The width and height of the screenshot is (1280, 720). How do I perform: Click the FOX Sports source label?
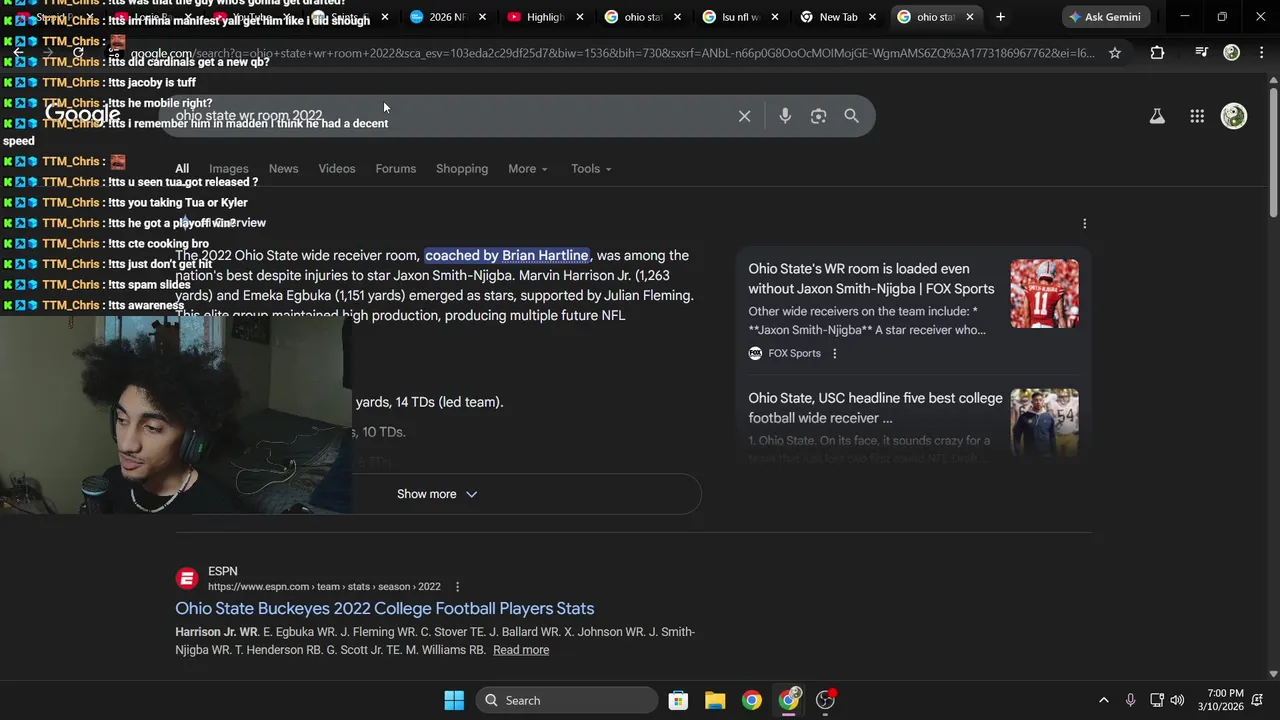tap(794, 353)
